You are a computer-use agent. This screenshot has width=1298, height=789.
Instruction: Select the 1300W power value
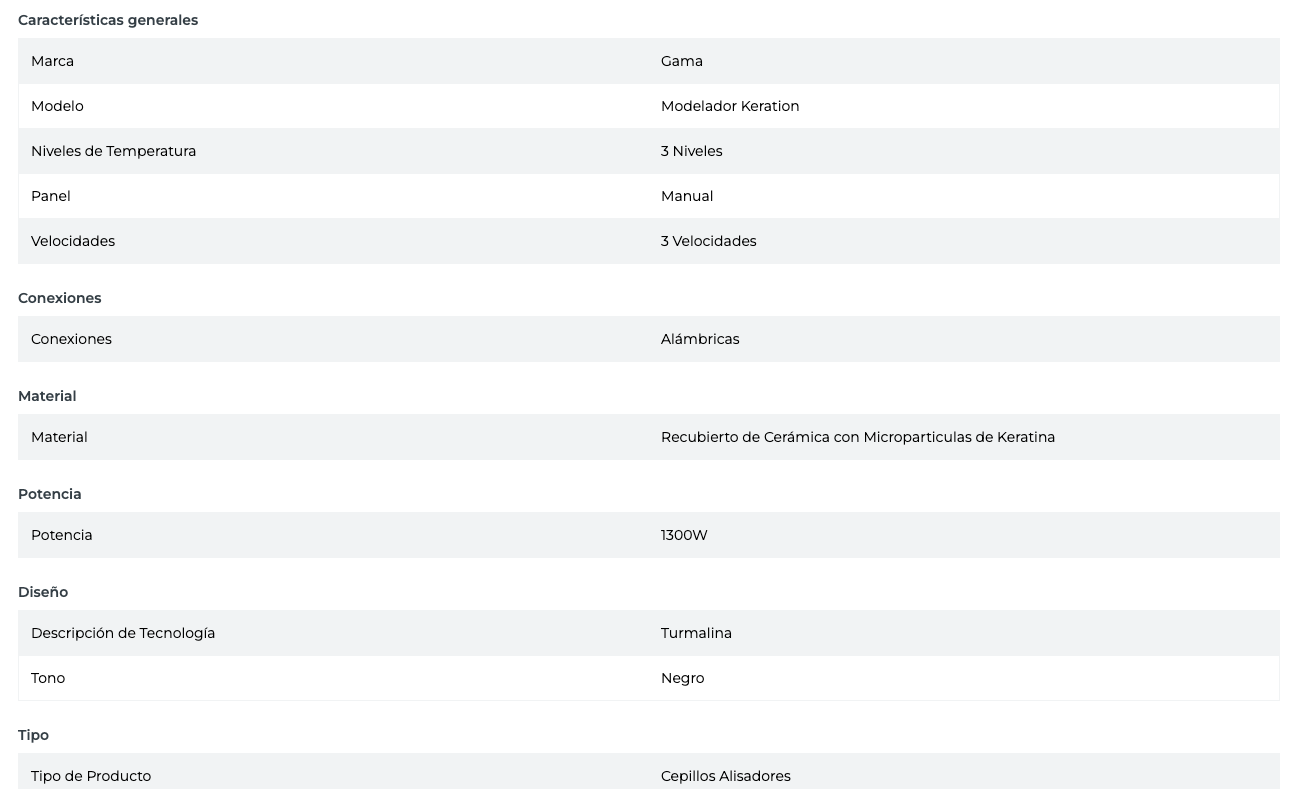[x=684, y=535]
